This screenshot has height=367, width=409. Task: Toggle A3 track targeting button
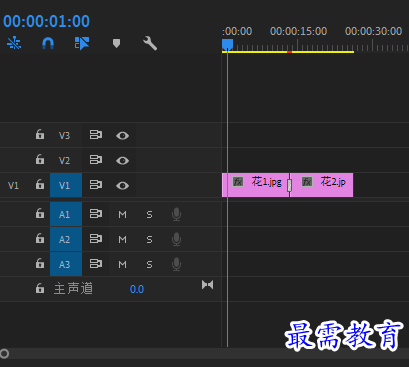tap(66, 264)
